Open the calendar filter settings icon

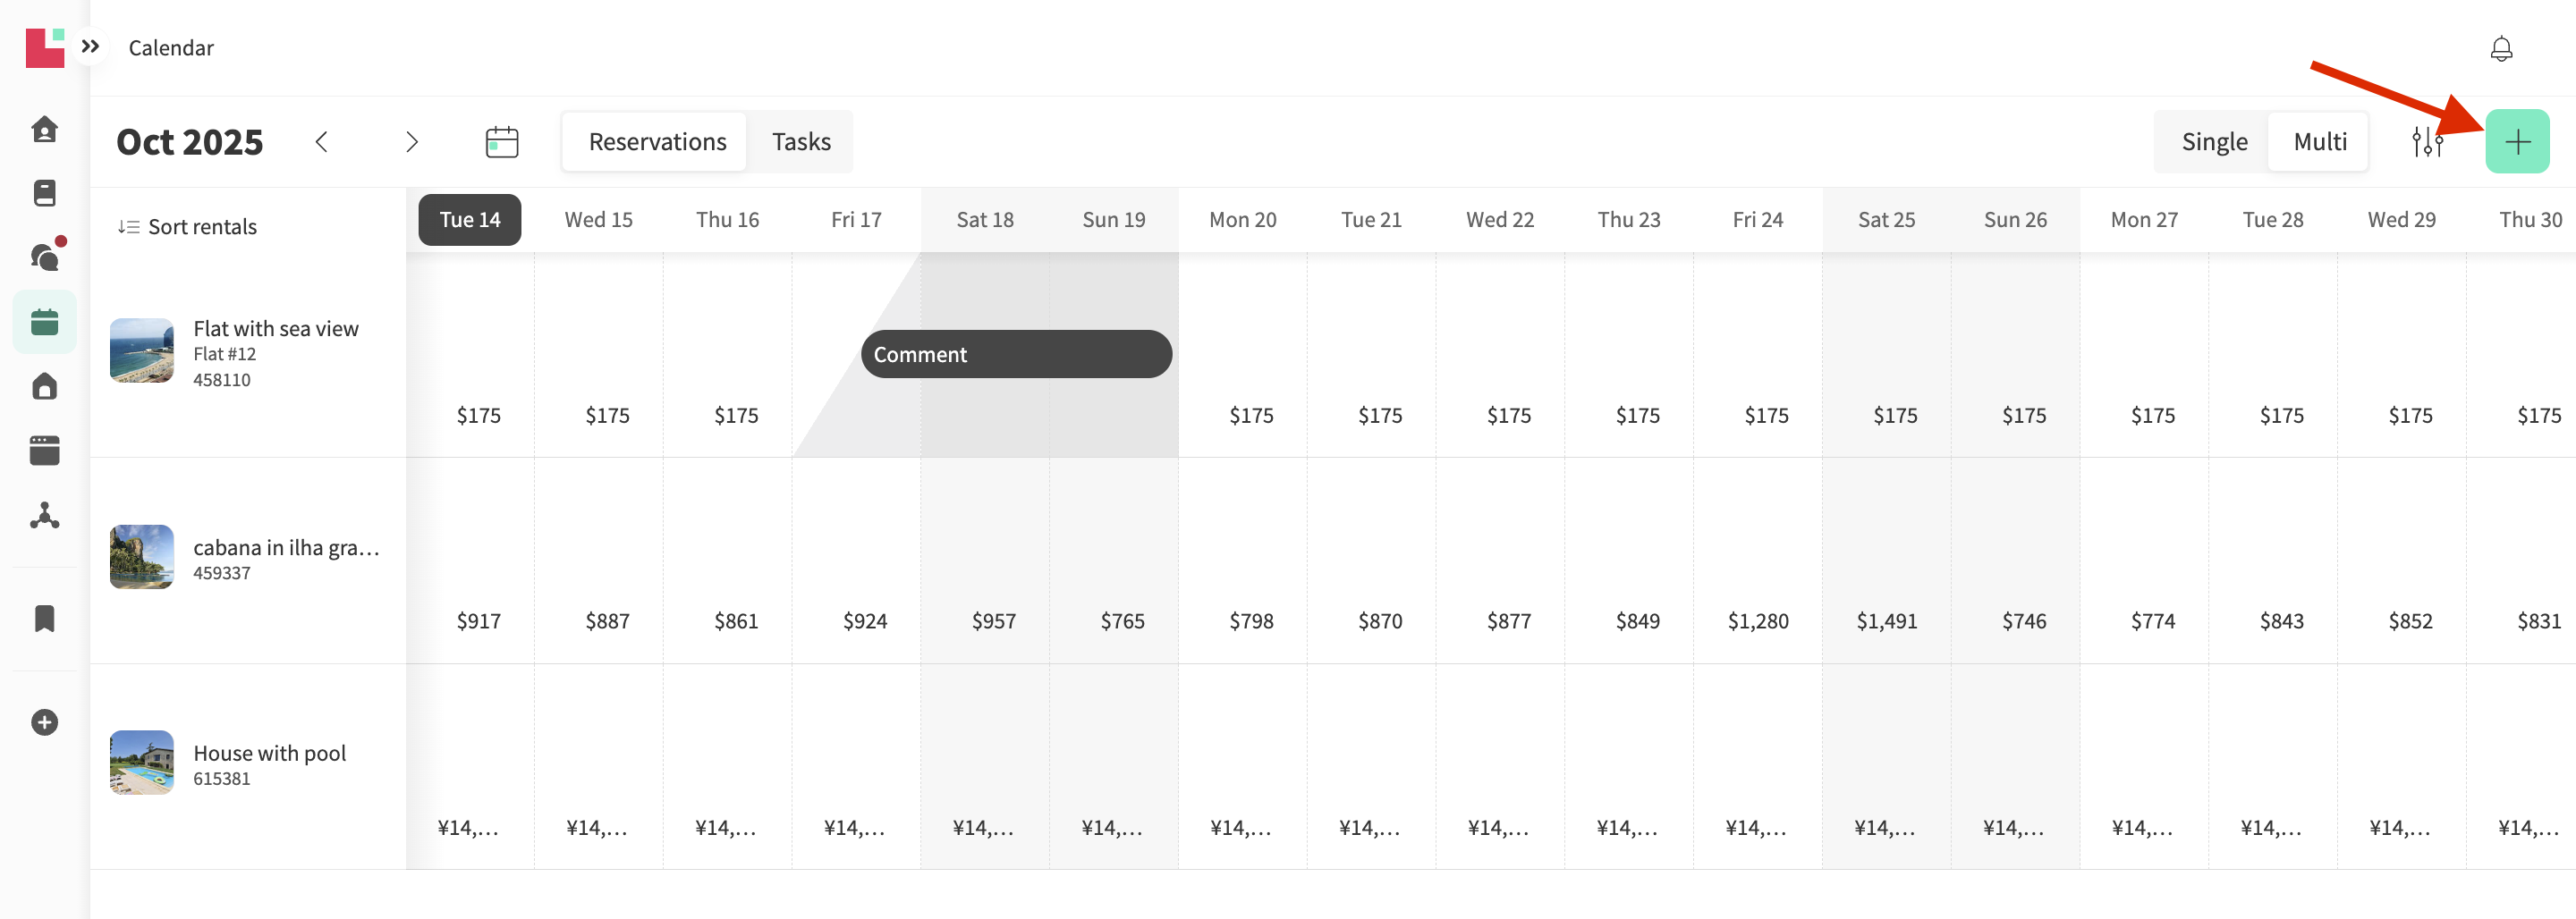pyautogui.click(x=2427, y=142)
